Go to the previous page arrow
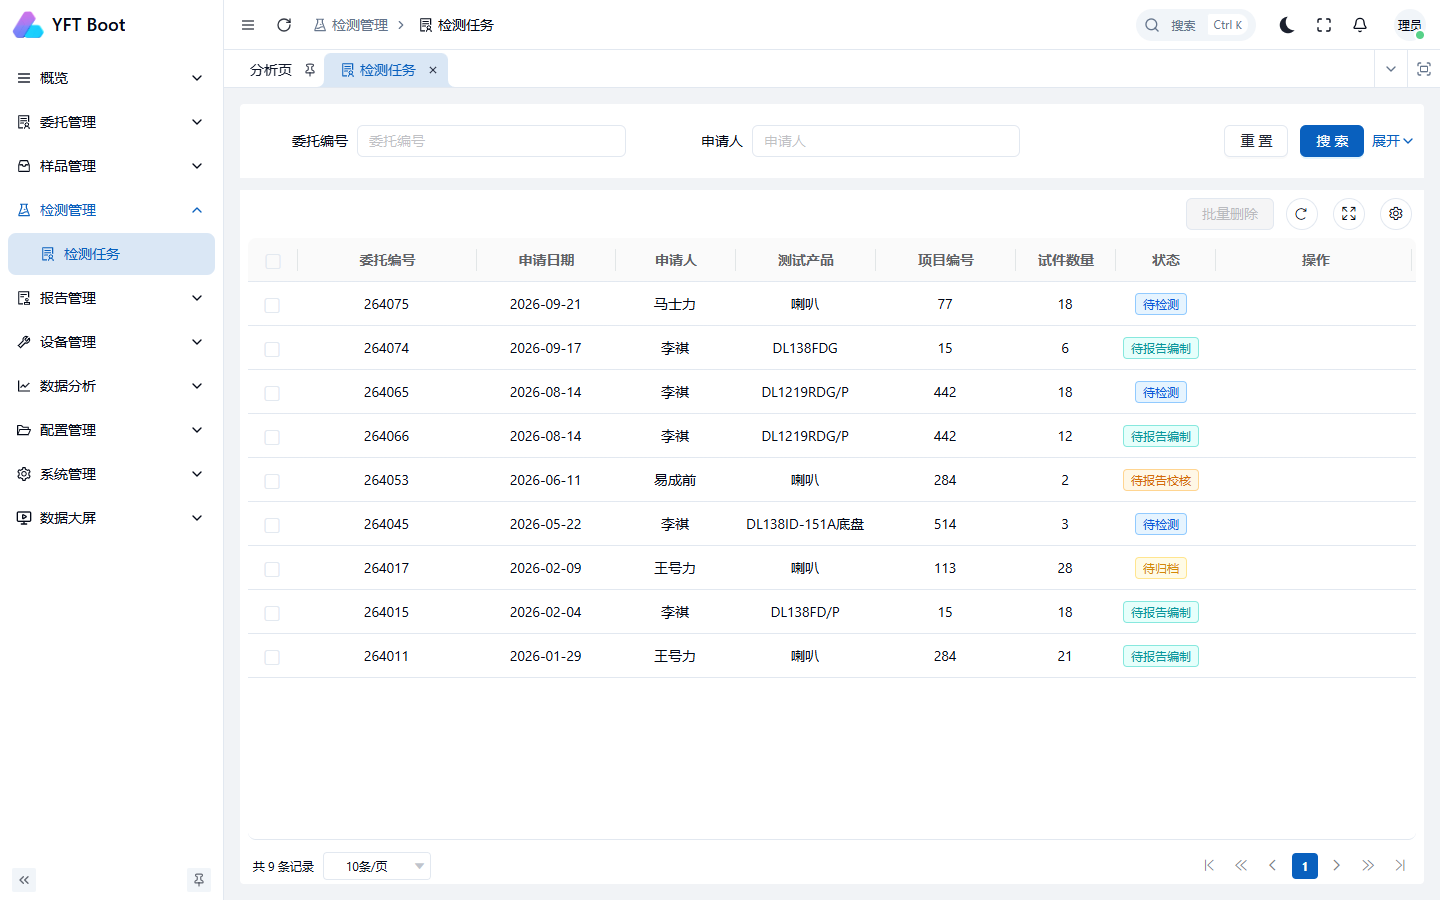This screenshot has height=900, width=1440. 1272,866
